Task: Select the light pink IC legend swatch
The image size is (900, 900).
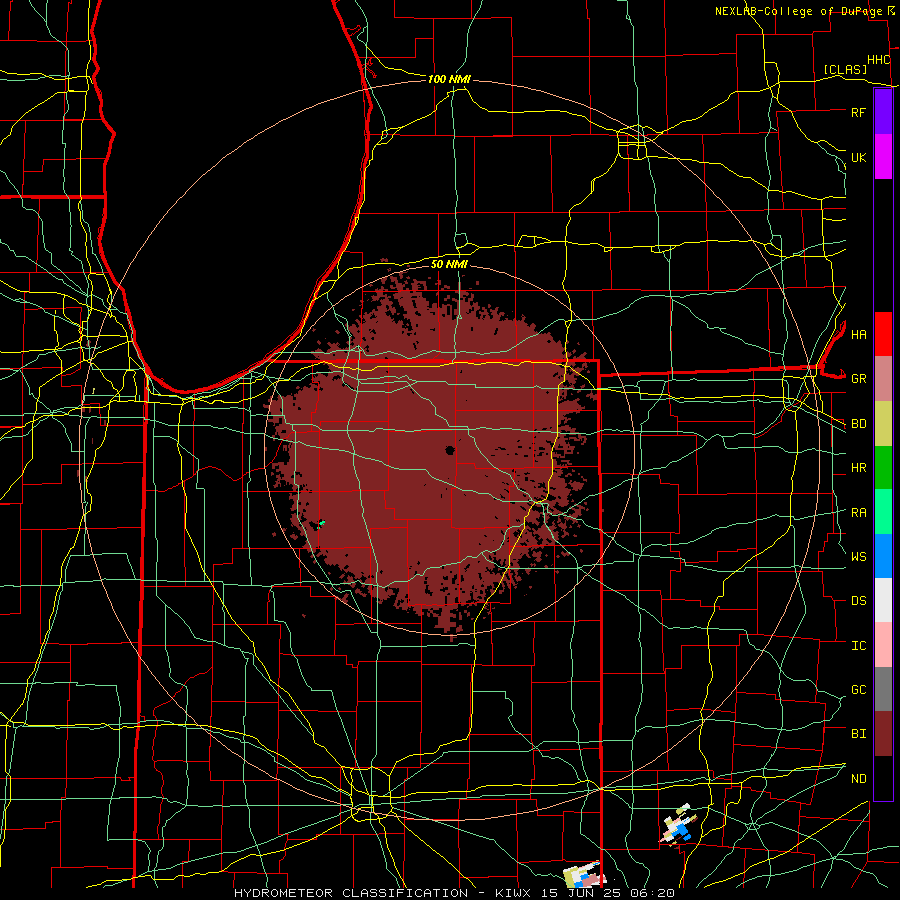Action: click(883, 645)
